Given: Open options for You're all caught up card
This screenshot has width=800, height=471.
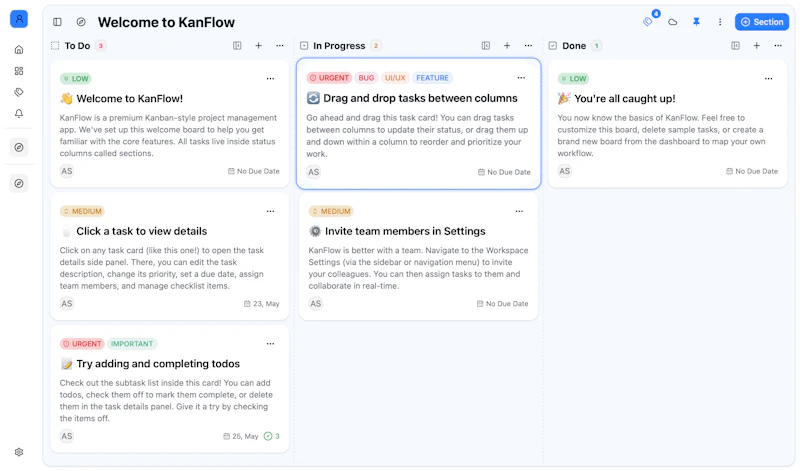Looking at the screenshot, I should (768, 79).
